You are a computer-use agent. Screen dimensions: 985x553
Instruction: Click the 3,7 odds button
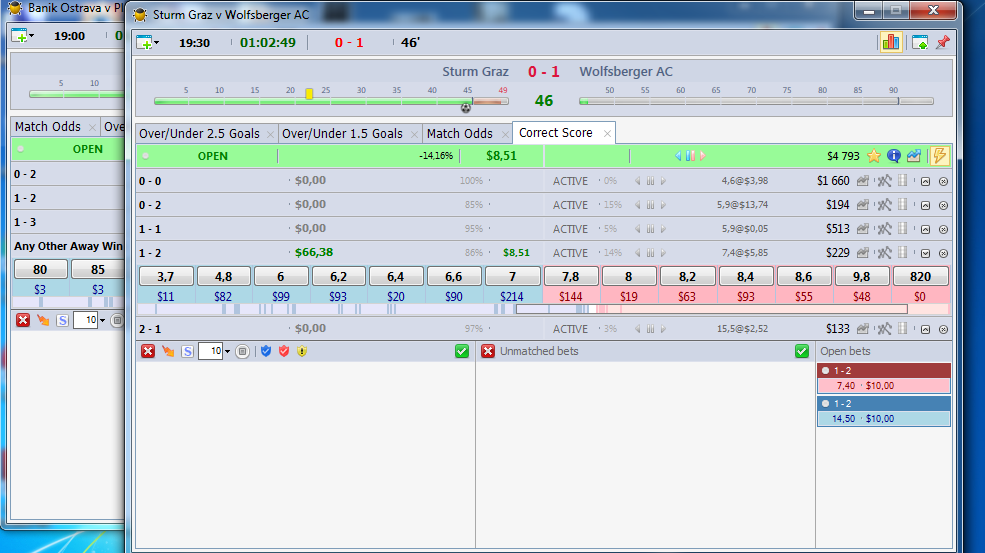point(166,276)
